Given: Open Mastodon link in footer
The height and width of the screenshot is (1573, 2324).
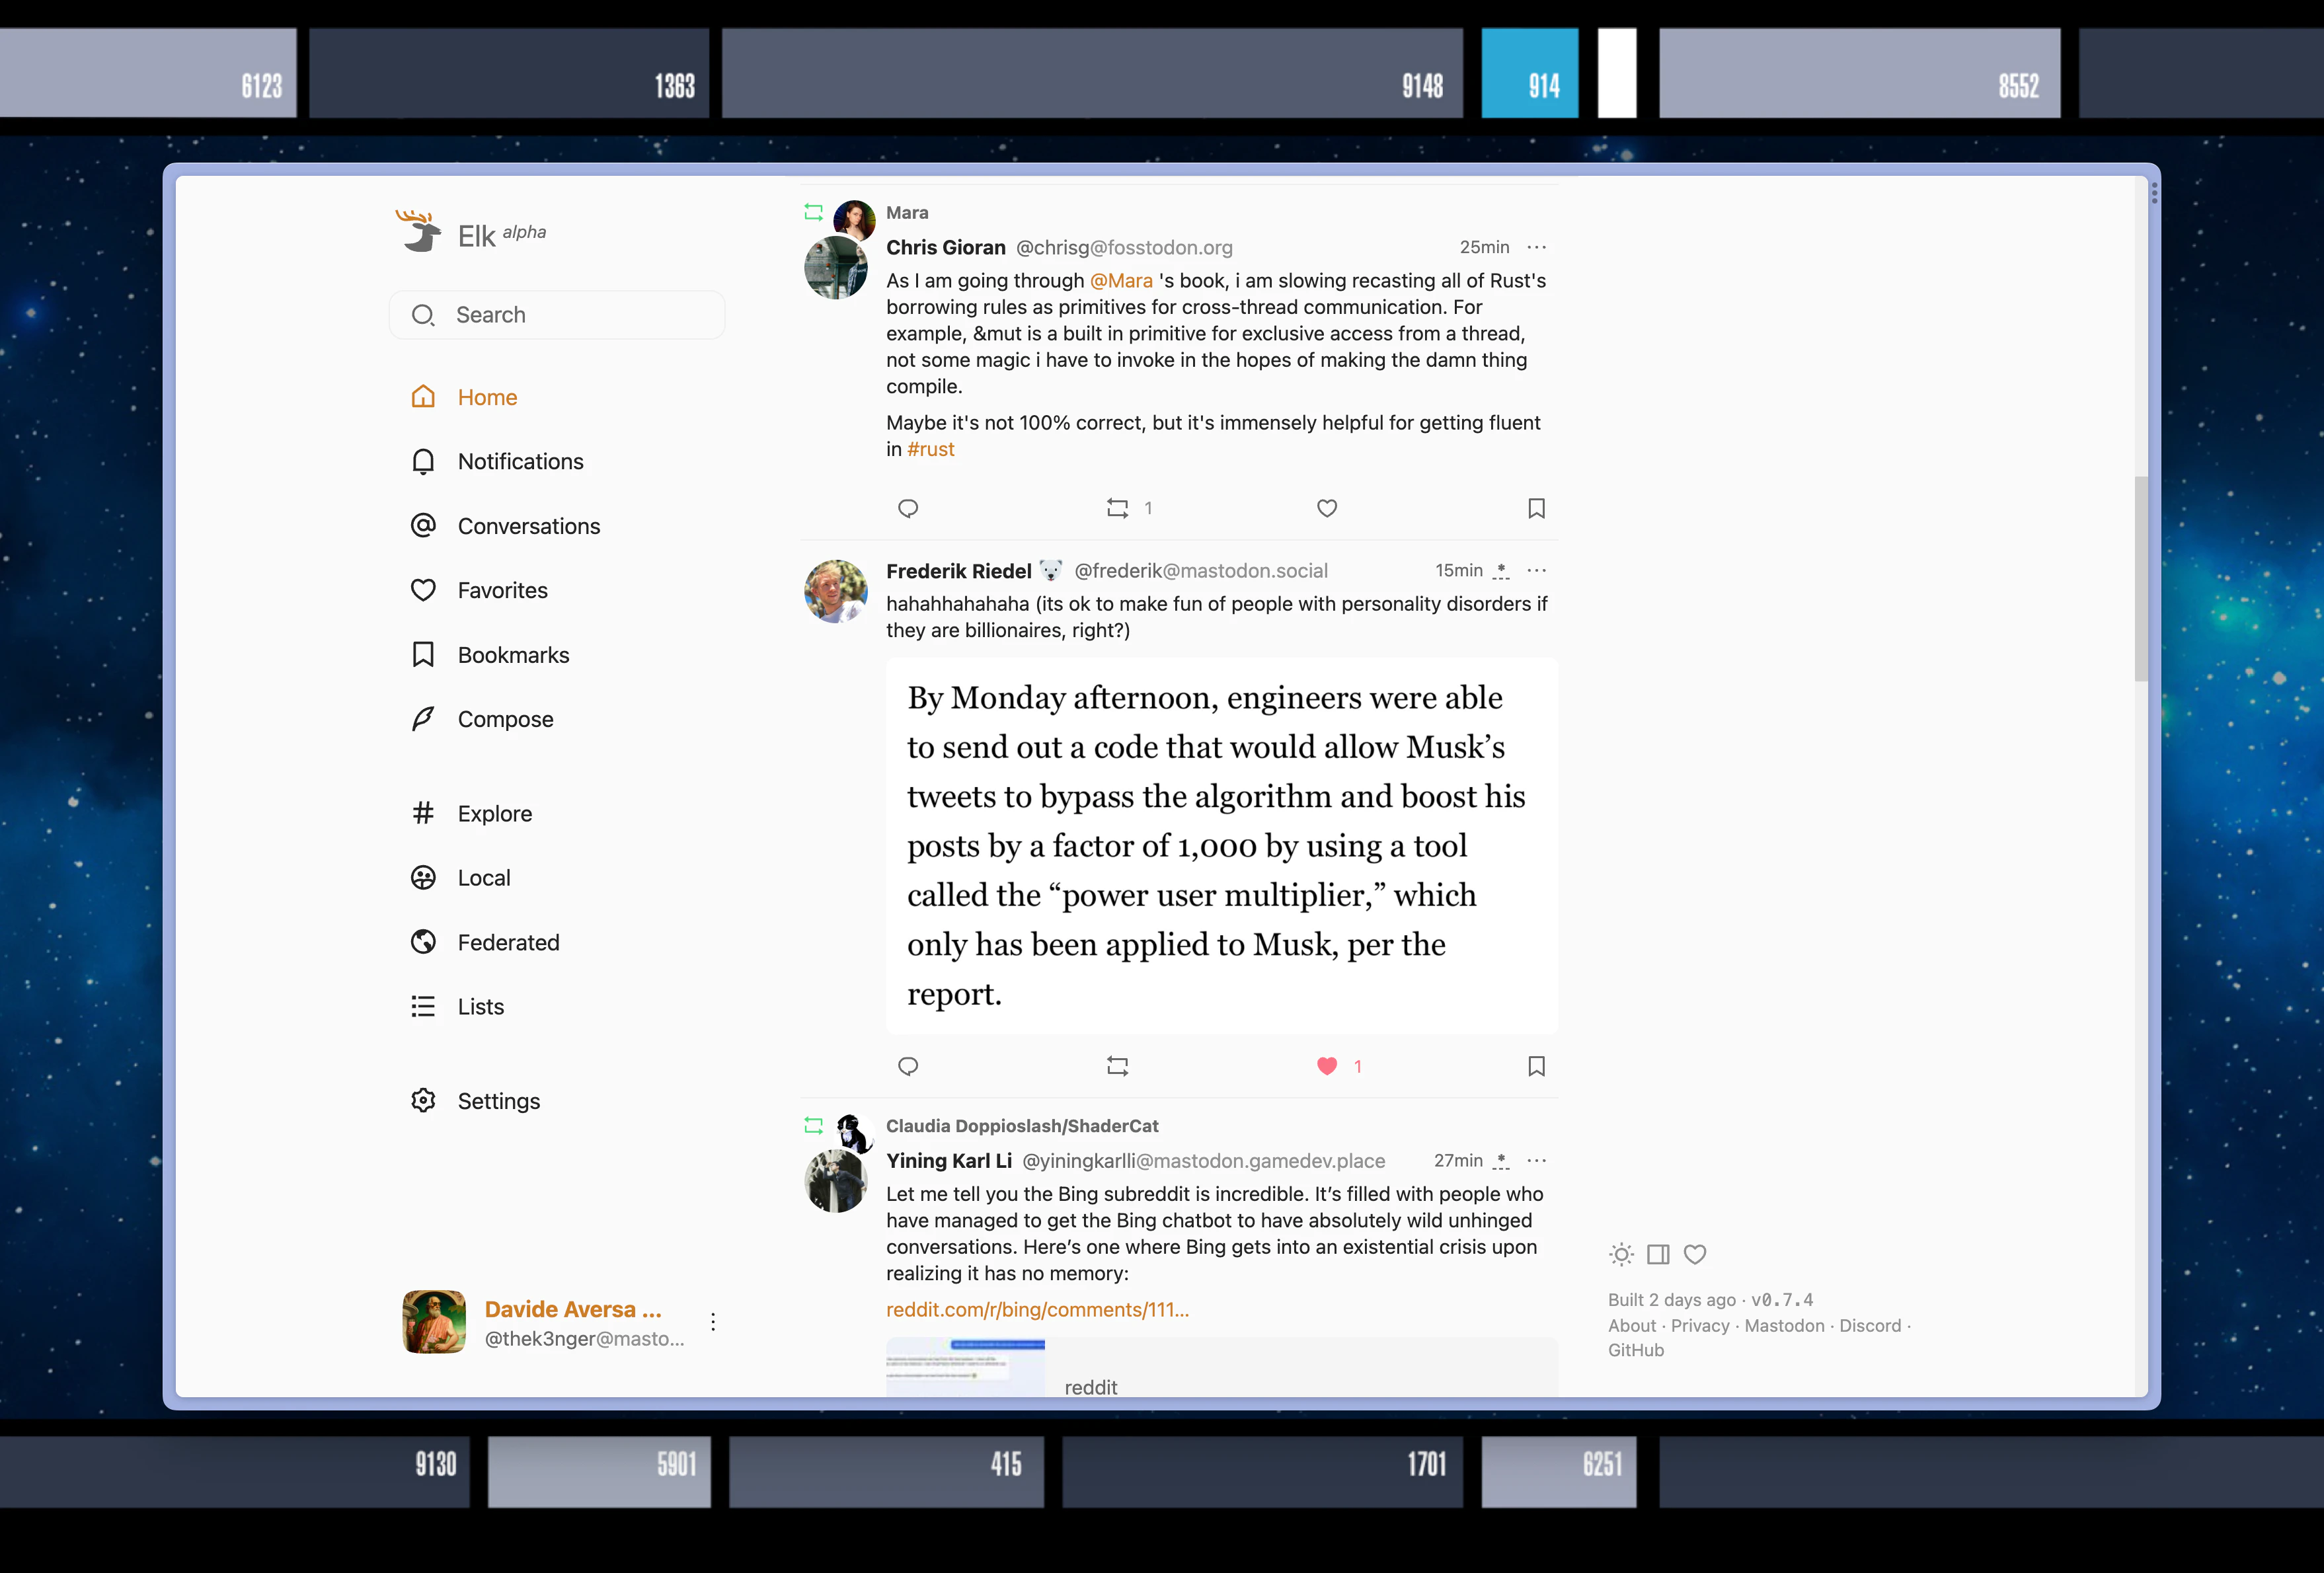Looking at the screenshot, I should 1784,1326.
